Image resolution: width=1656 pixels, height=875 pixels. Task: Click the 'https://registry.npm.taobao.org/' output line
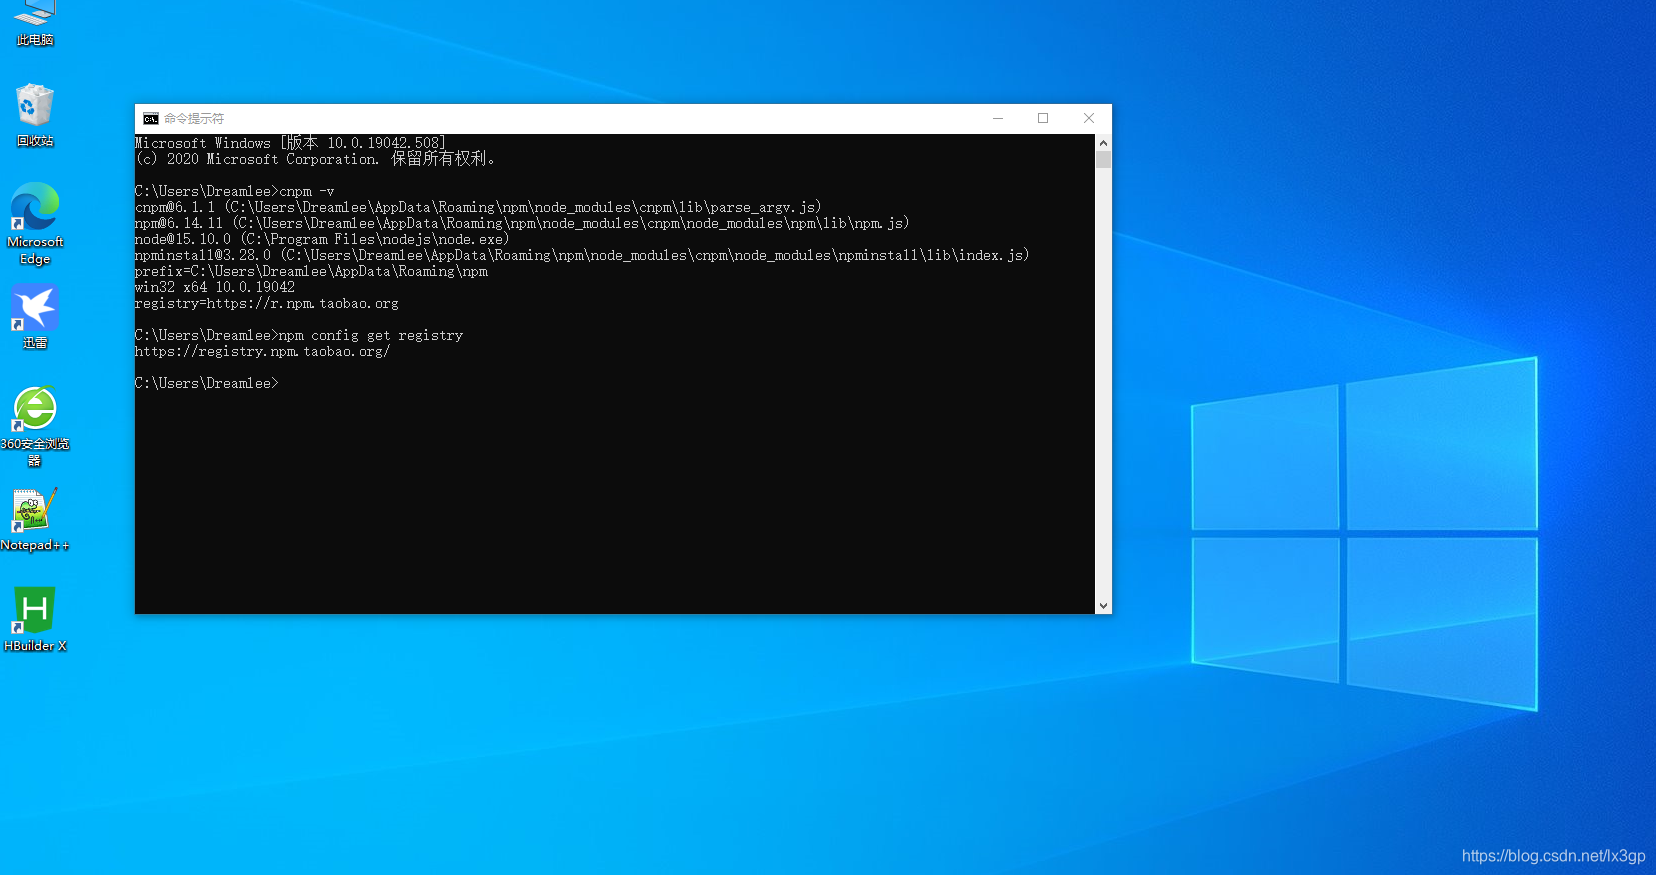pos(263,351)
